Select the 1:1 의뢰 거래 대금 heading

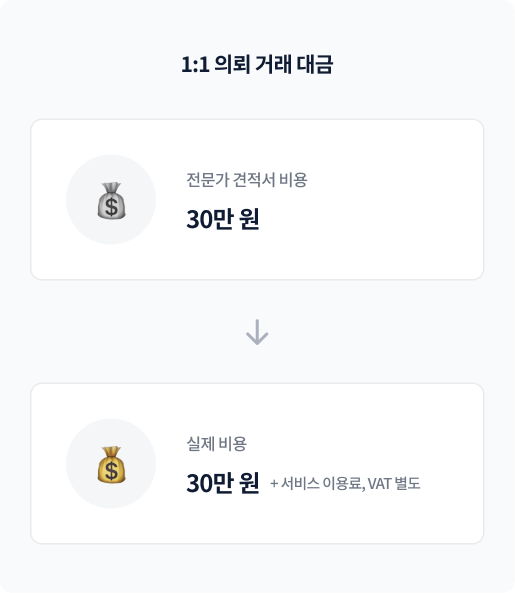click(x=257, y=64)
